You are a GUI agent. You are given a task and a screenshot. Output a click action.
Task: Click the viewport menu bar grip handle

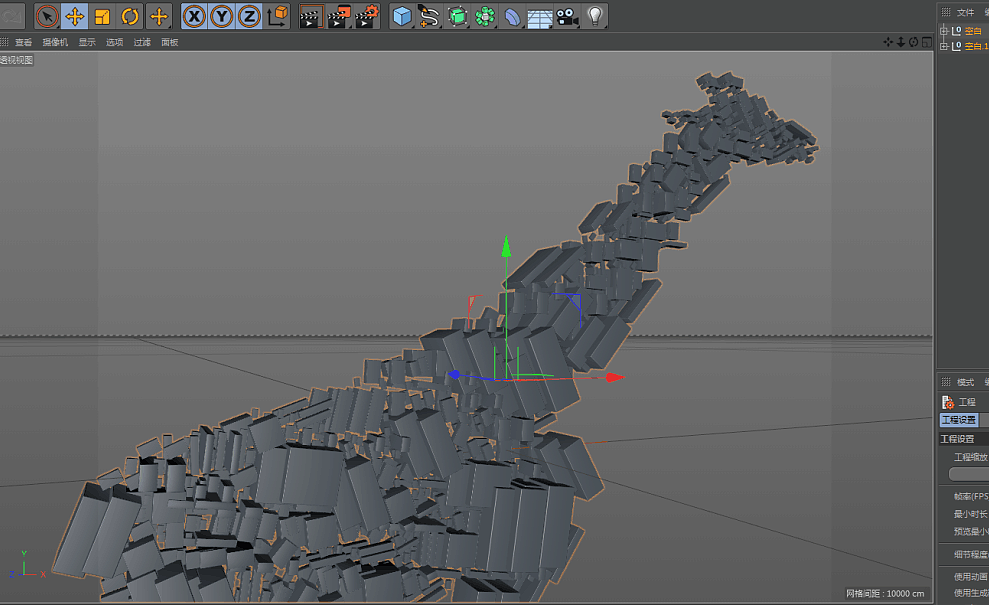click(x=4, y=42)
